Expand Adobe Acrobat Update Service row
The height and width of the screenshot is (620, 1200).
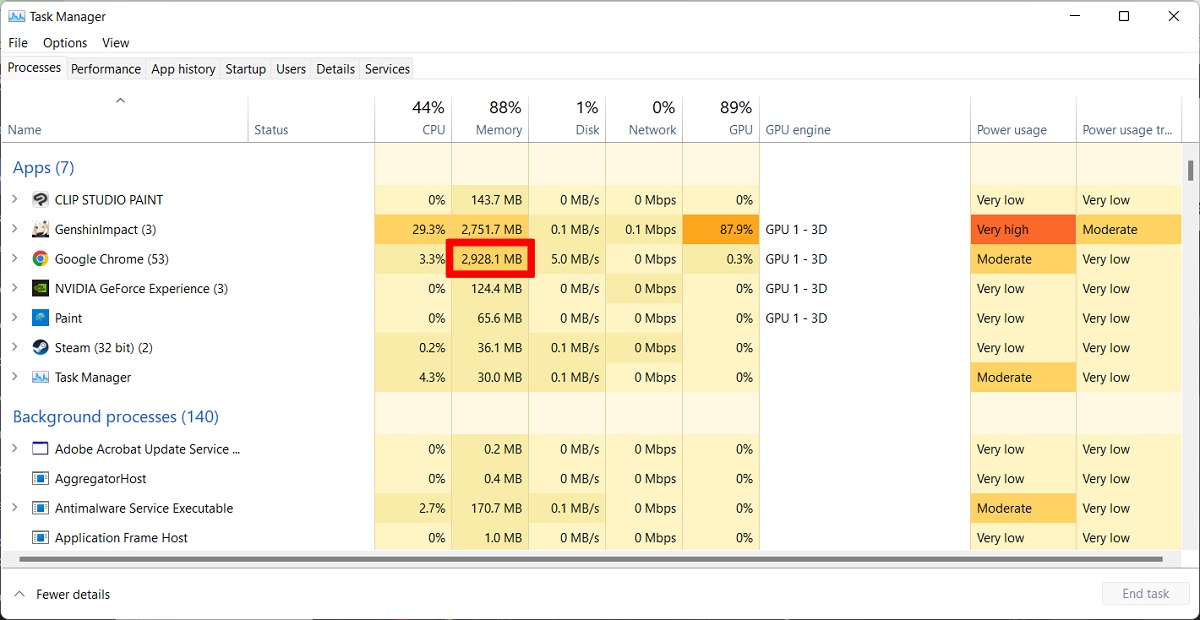click(14, 449)
